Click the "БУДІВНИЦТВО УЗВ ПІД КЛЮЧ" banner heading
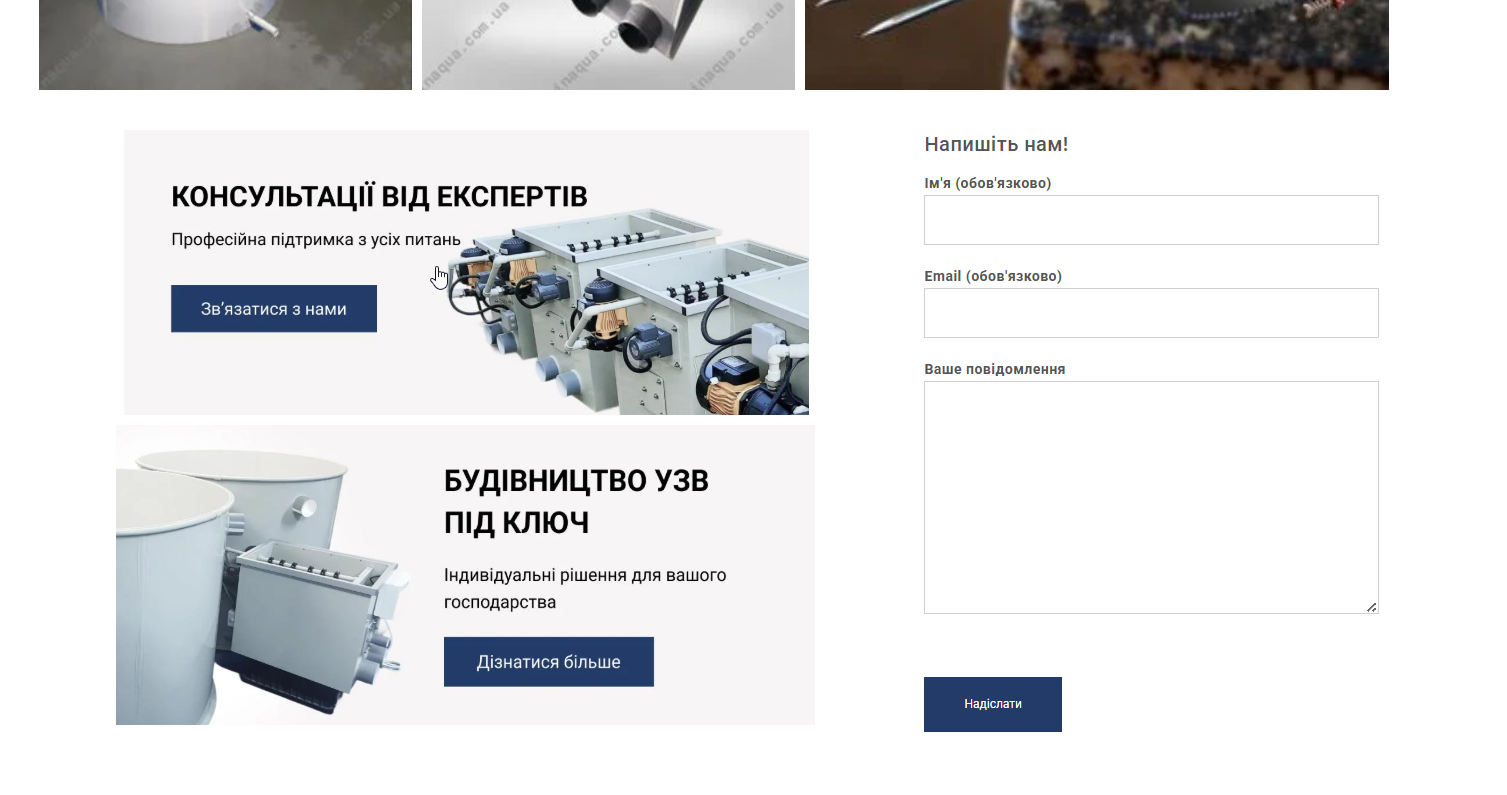 click(576, 502)
